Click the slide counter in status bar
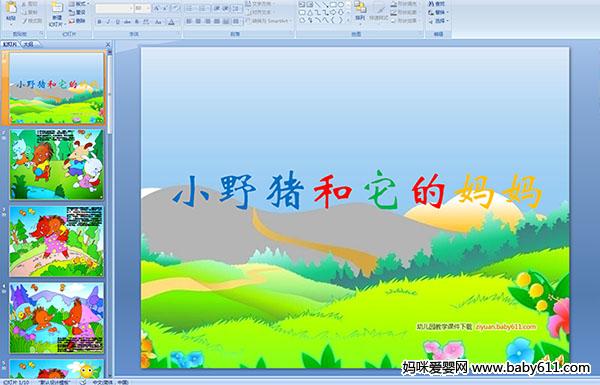The image size is (600, 385). click(x=16, y=382)
